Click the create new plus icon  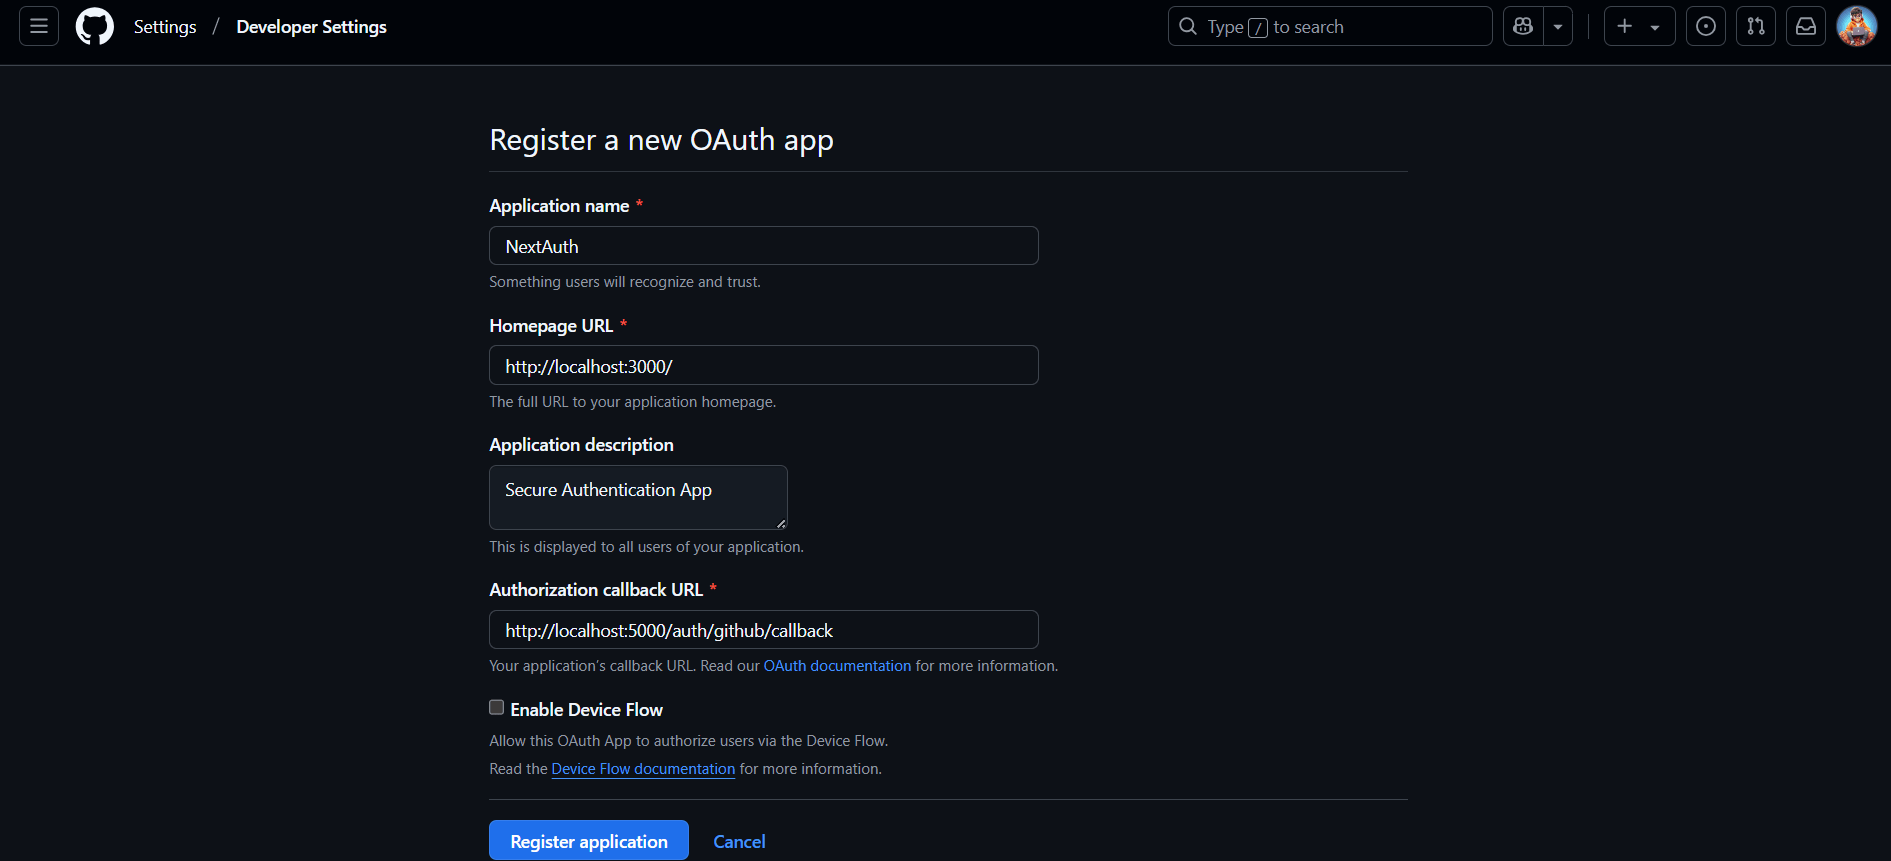point(1625,26)
